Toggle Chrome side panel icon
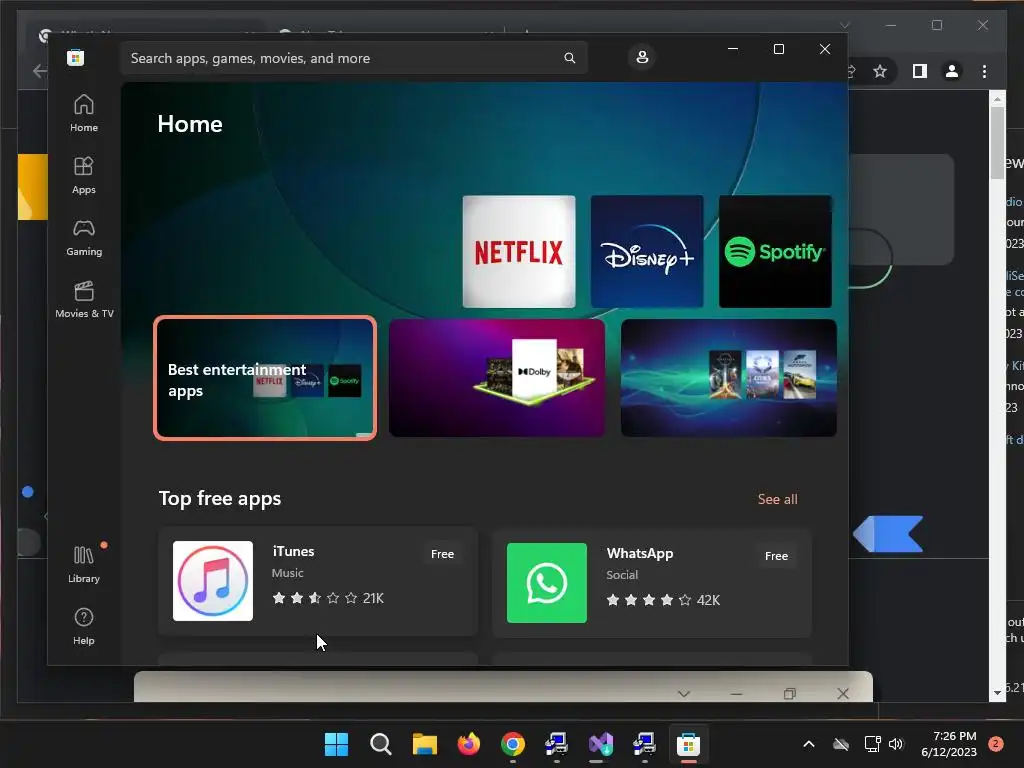 (920, 71)
